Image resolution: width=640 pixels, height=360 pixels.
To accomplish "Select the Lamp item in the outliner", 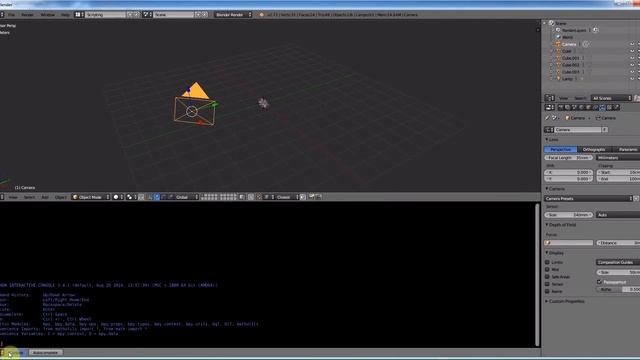I will click(567, 78).
